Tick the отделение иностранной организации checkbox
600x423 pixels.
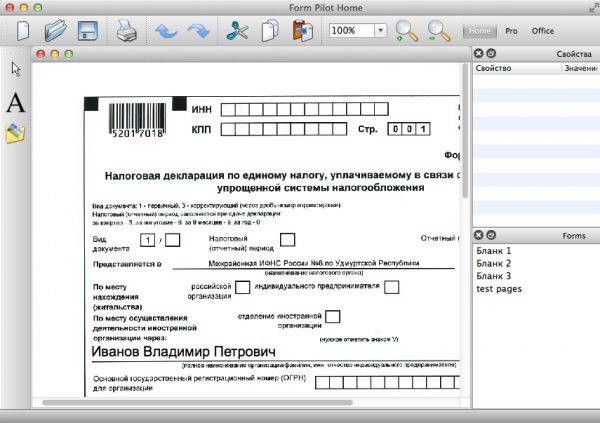click(333, 317)
